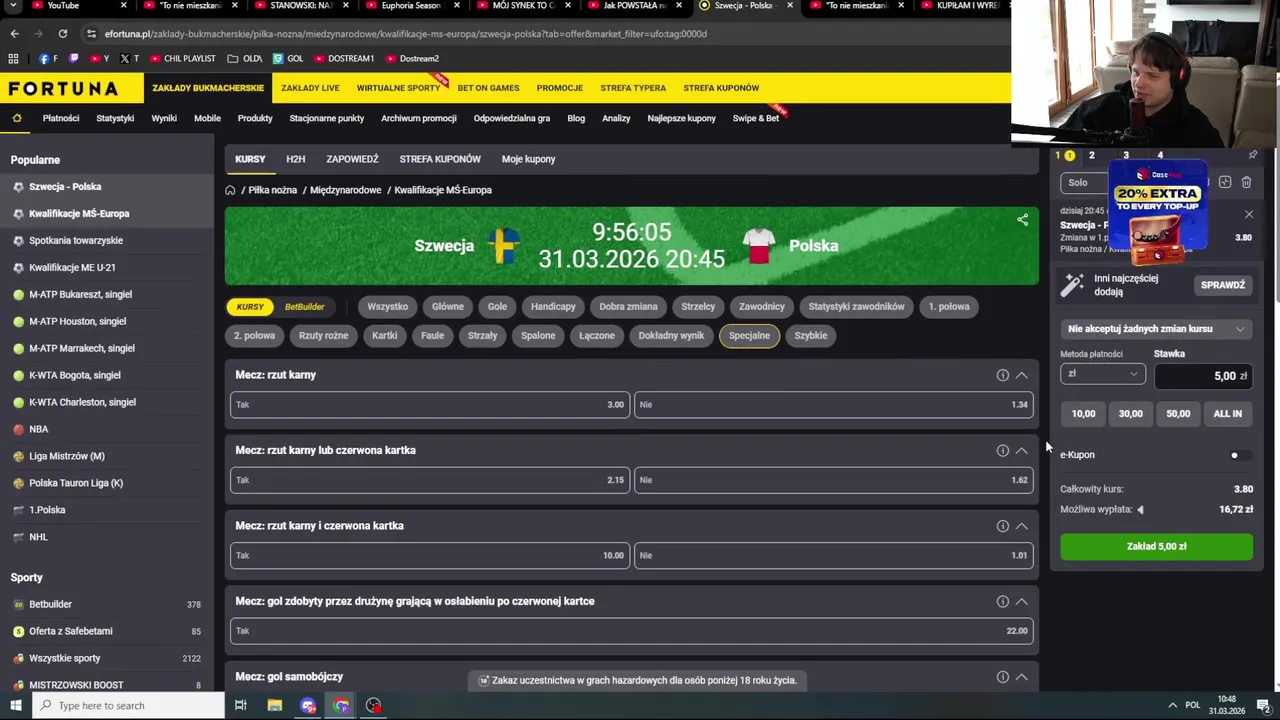Image resolution: width=1280 pixels, height=720 pixels.
Task: Open ZAKŁADY LIVE in main menu
Action: pyautogui.click(x=310, y=88)
